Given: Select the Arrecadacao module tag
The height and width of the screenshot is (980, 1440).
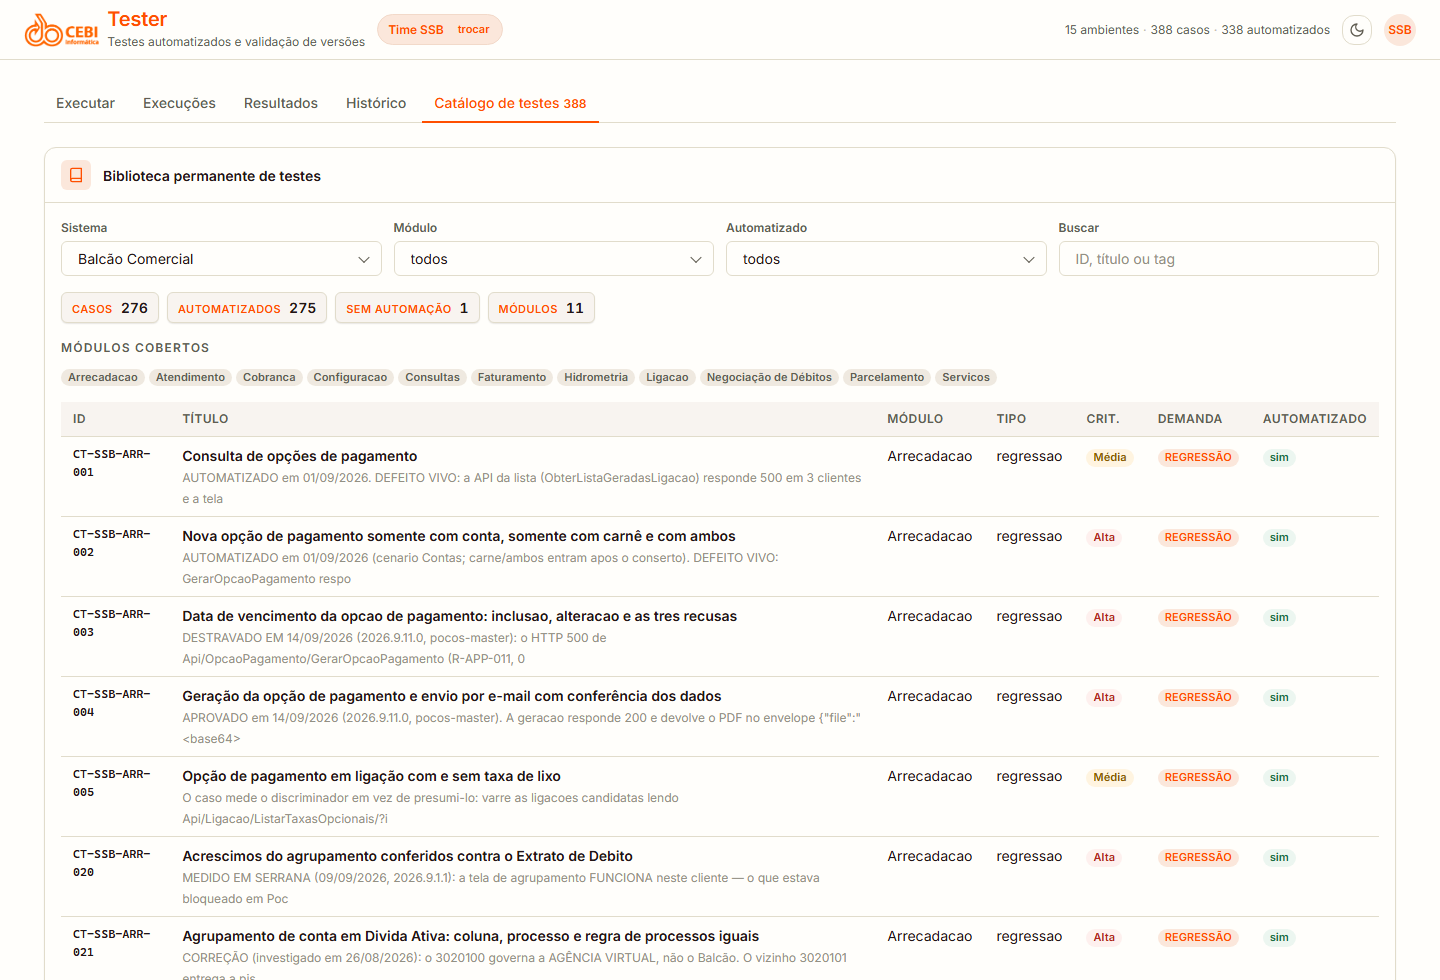Looking at the screenshot, I should coord(103,377).
